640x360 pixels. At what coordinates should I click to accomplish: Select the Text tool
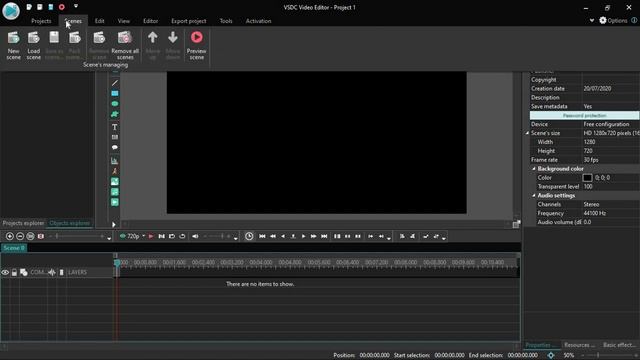[x=115, y=127]
